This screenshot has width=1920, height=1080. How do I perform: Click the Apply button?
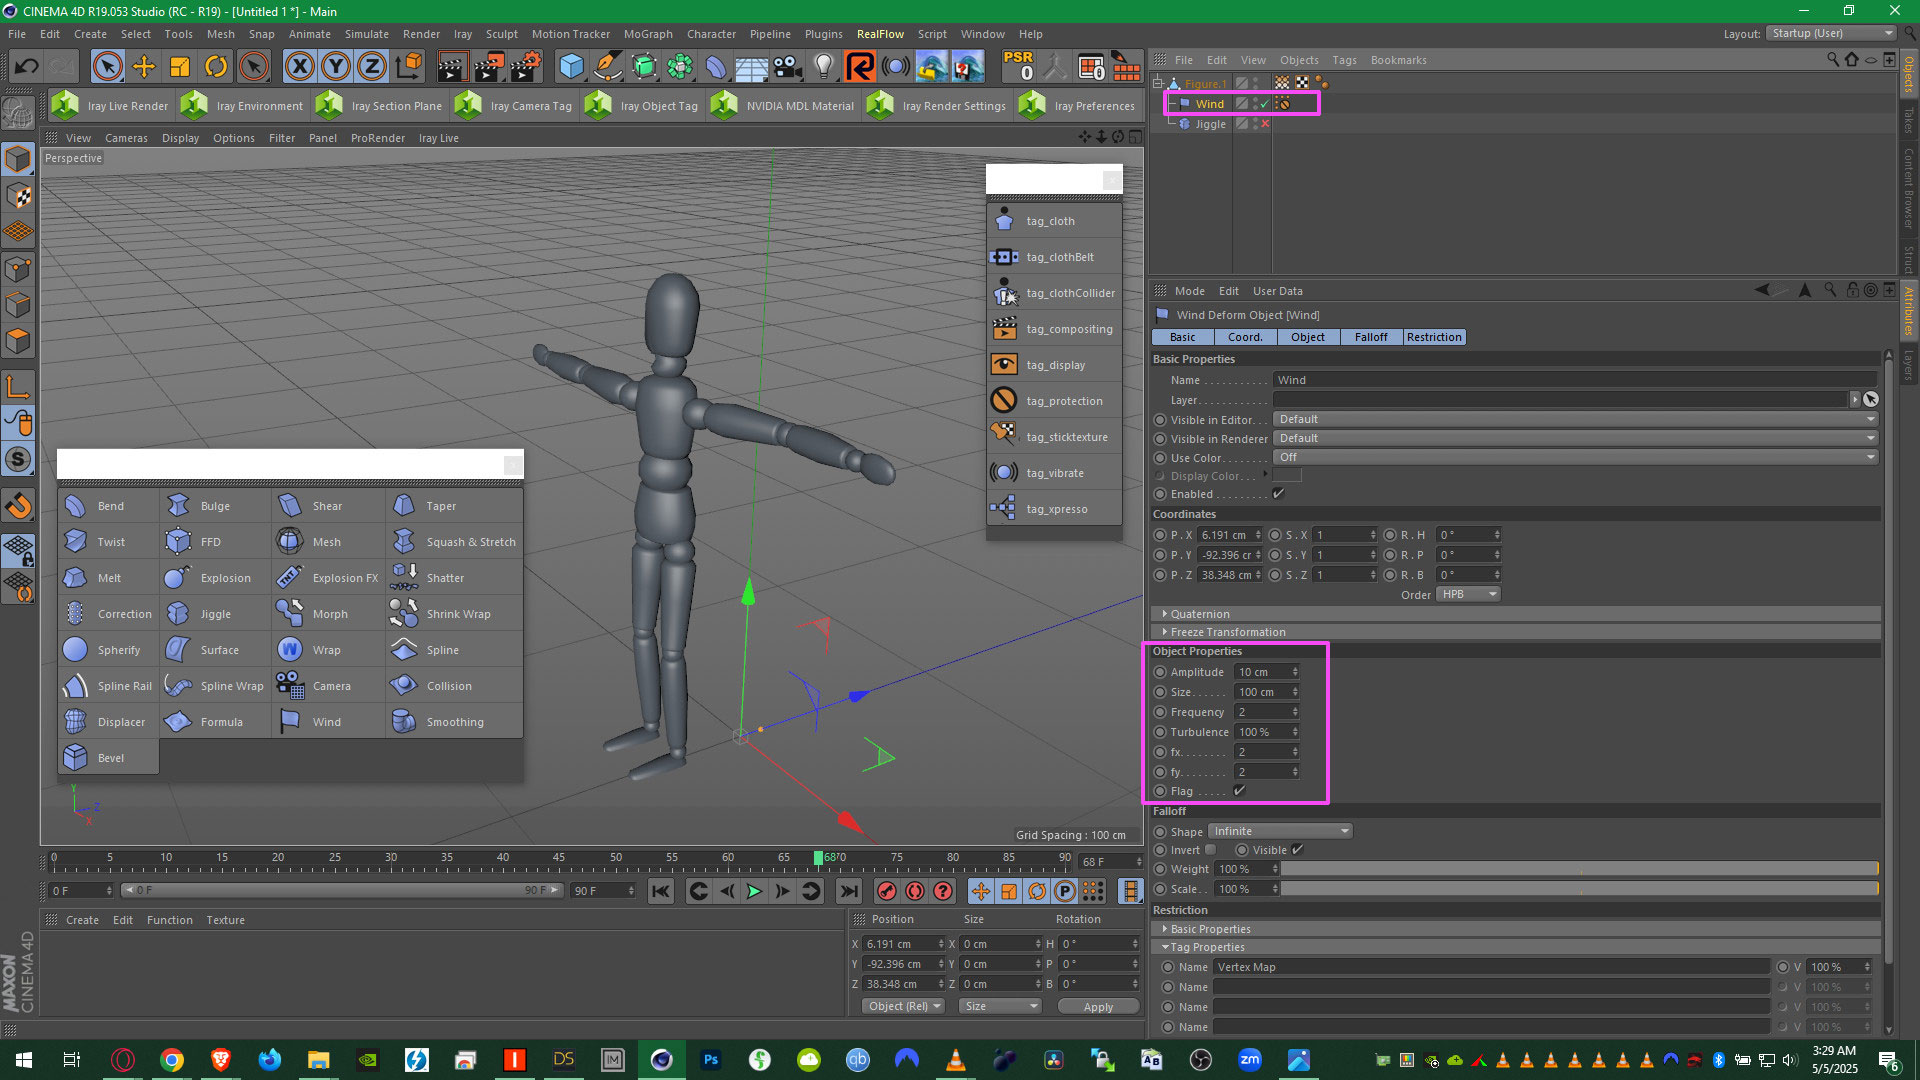(x=1098, y=1006)
